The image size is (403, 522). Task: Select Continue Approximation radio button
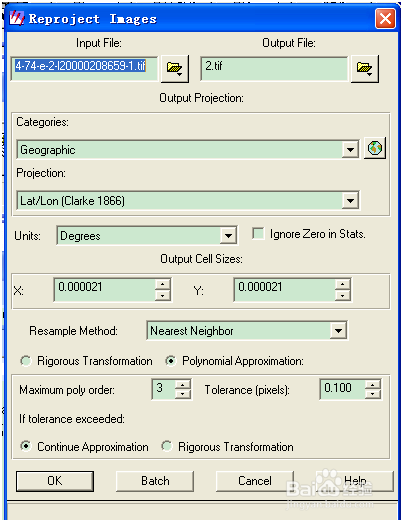click(26, 446)
